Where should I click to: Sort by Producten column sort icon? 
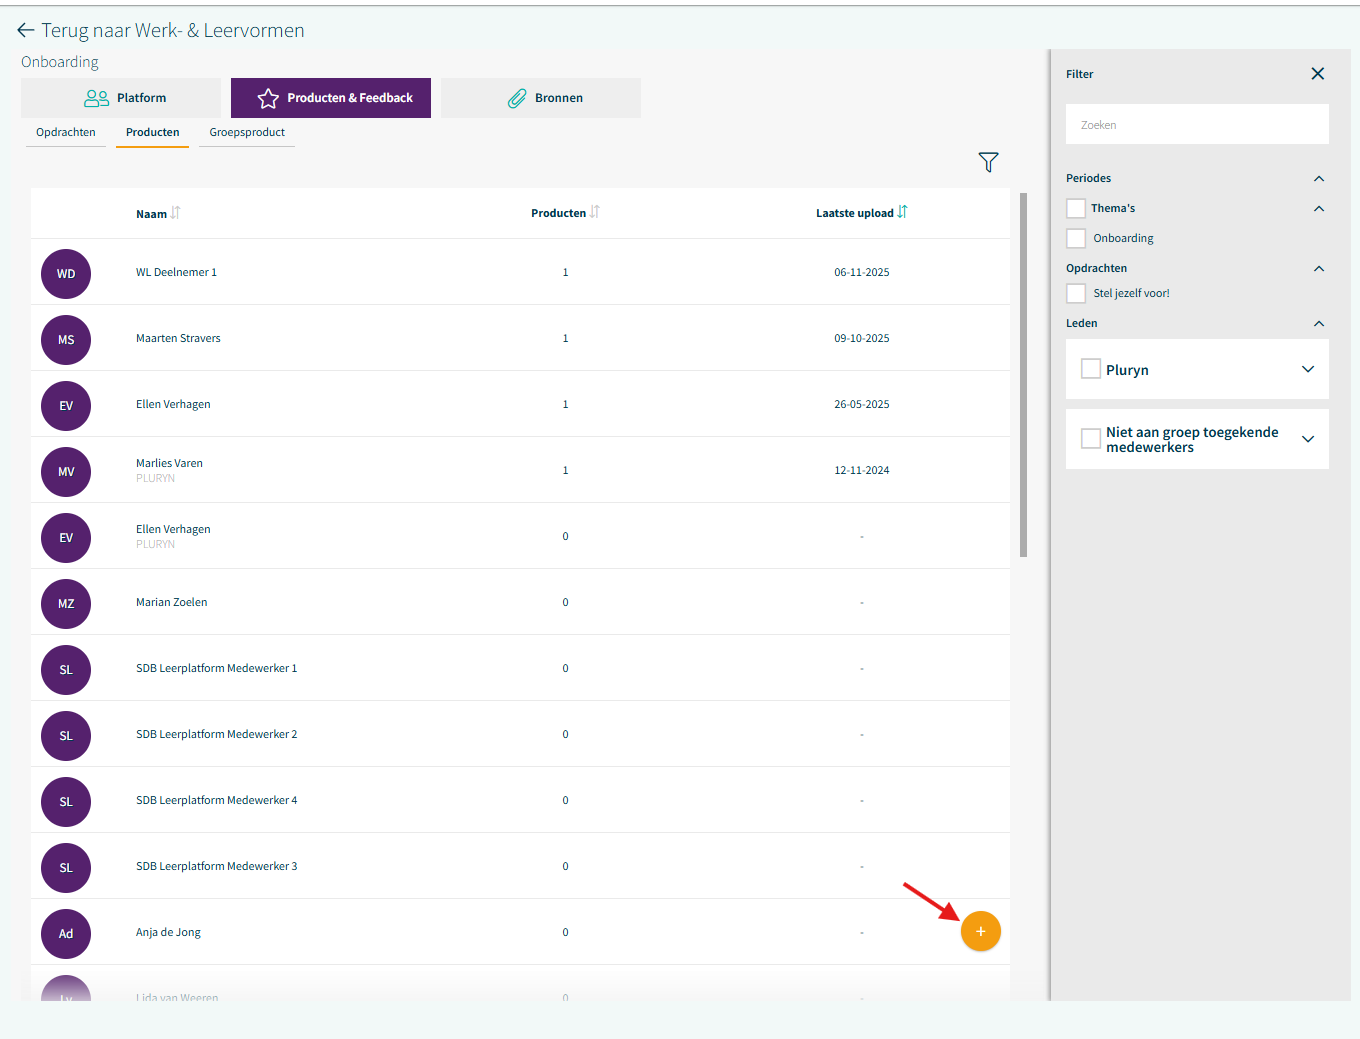click(x=595, y=212)
